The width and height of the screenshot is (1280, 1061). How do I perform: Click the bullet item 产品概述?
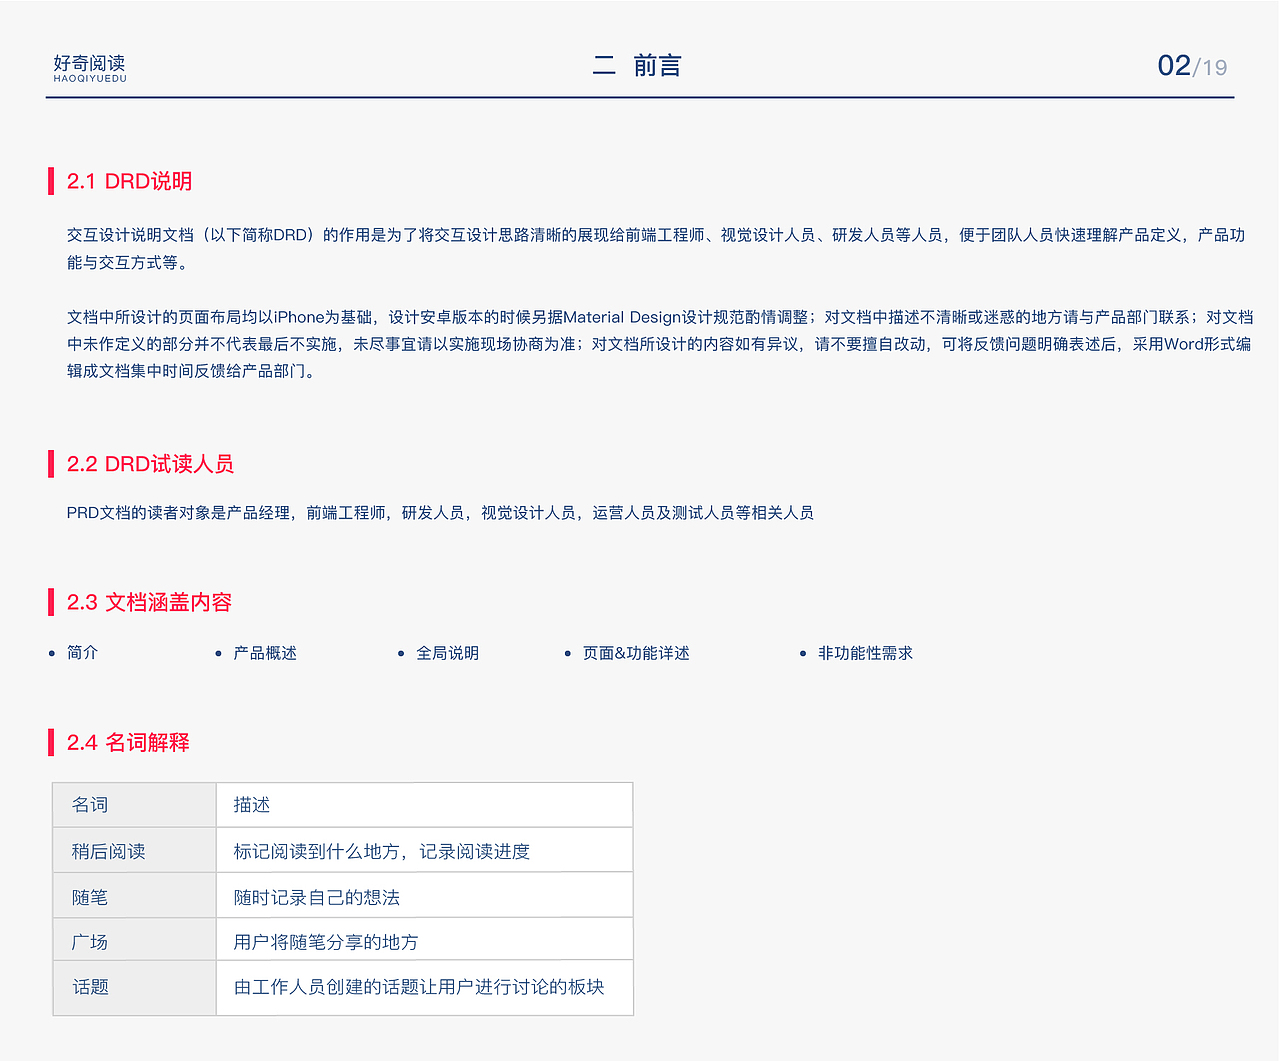click(x=265, y=653)
